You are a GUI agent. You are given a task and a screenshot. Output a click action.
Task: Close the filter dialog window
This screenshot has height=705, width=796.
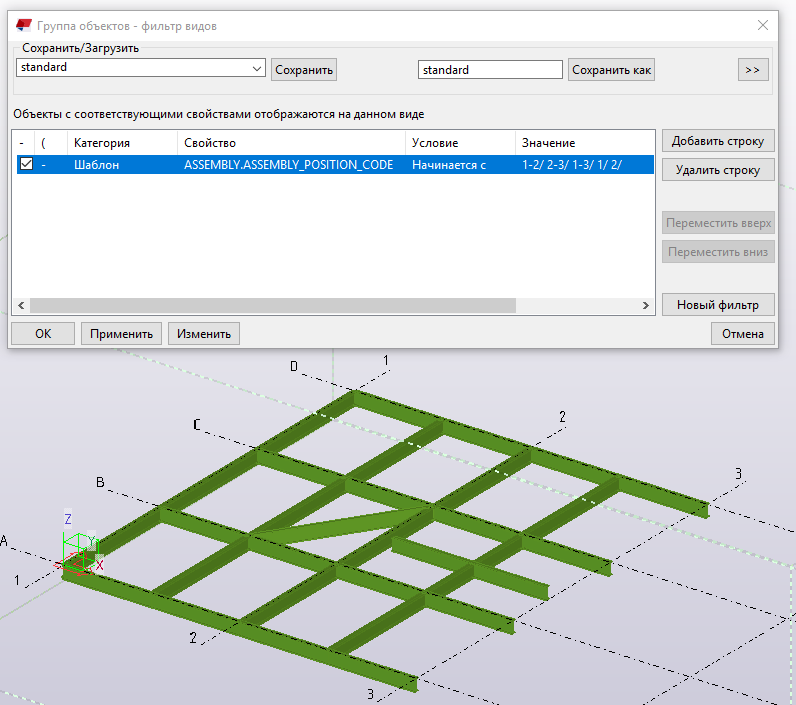[762, 26]
